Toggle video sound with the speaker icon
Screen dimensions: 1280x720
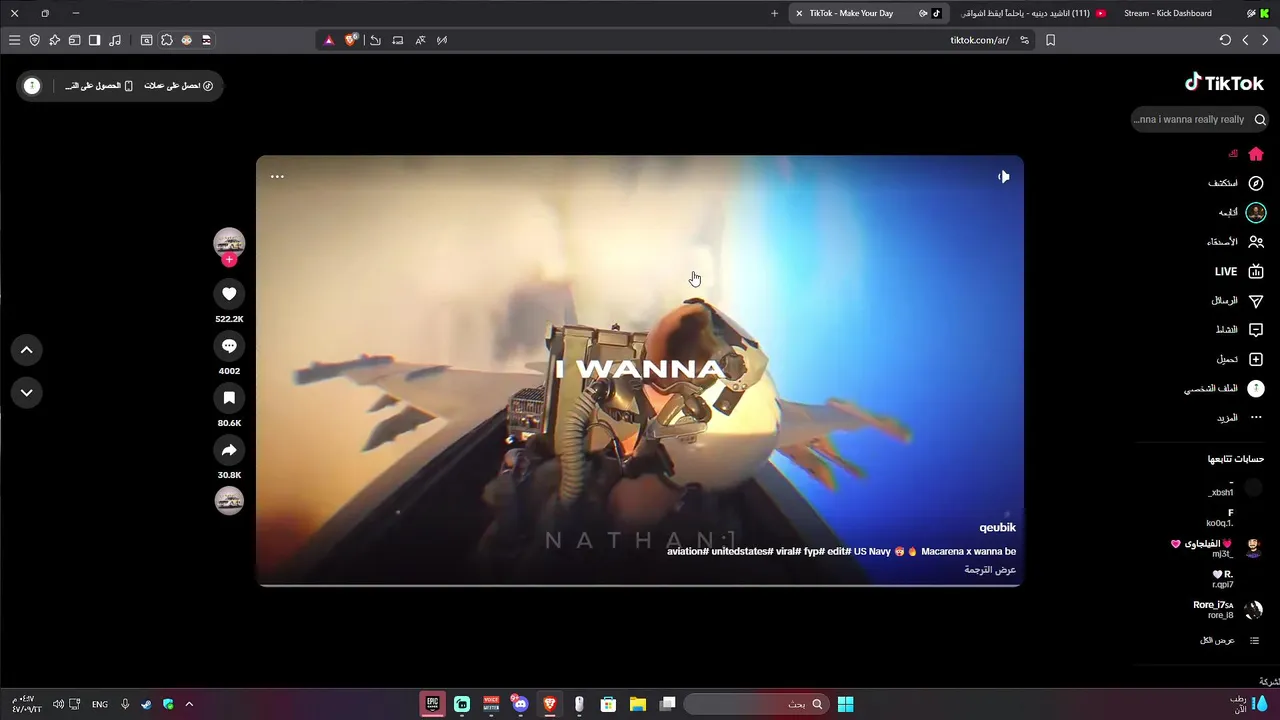[1003, 176]
